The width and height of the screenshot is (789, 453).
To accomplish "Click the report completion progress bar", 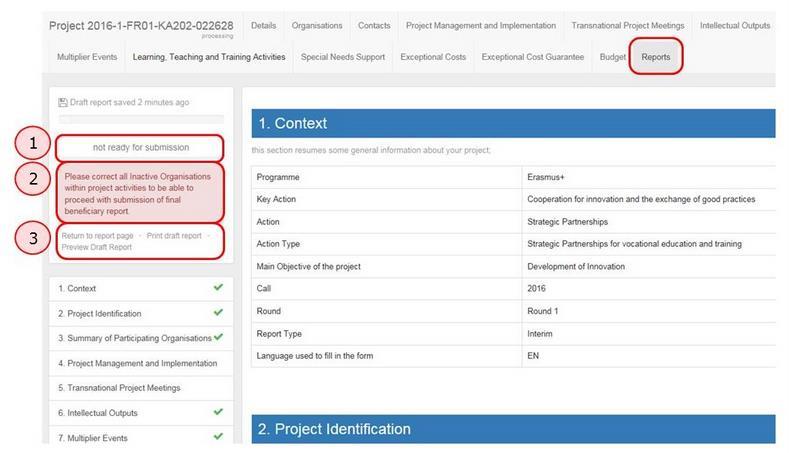I will pyautogui.click(x=141, y=119).
